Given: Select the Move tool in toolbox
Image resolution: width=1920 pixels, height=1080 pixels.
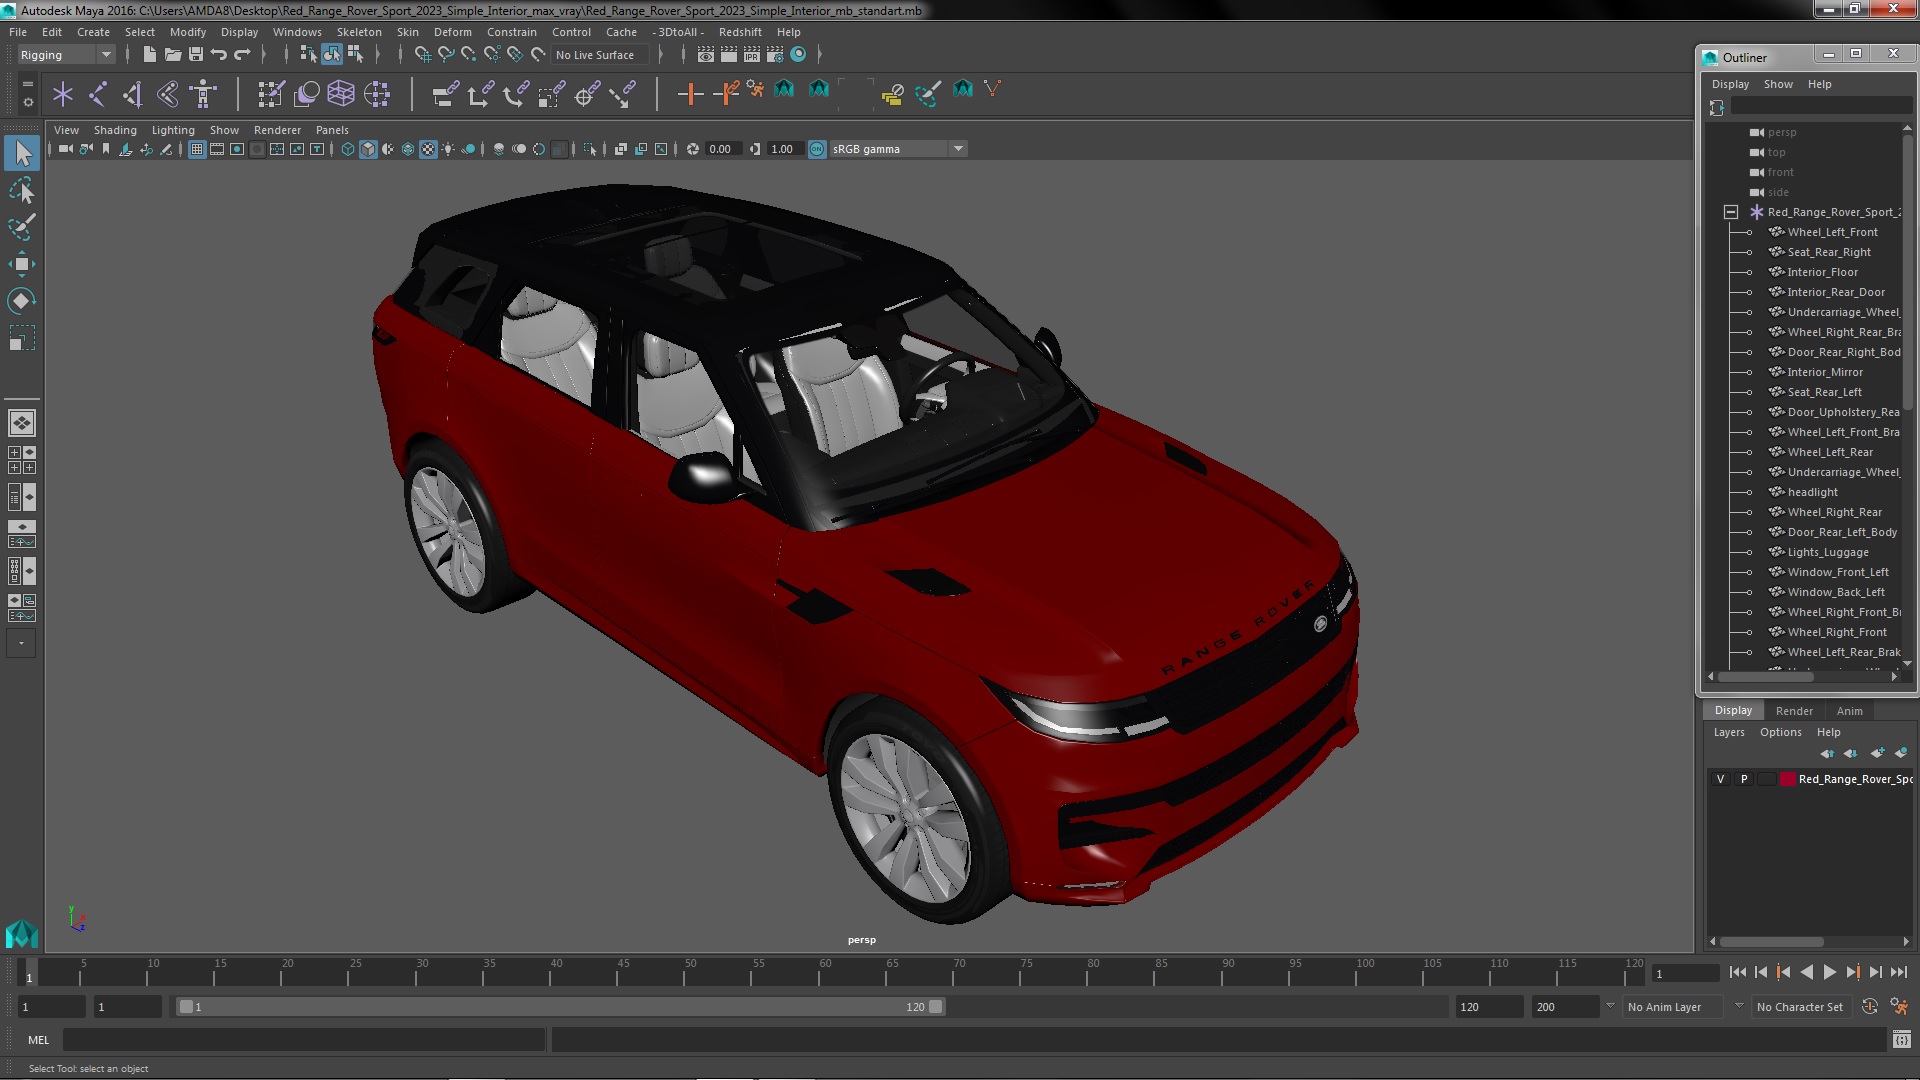Looking at the screenshot, I should (x=21, y=264).
